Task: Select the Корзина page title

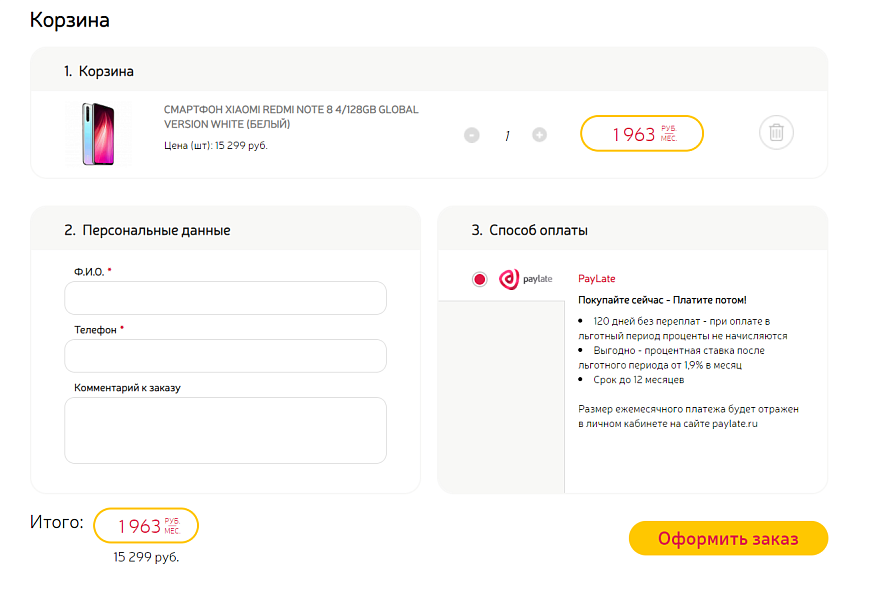Action: pyautogui.click(x=70, y=20)
